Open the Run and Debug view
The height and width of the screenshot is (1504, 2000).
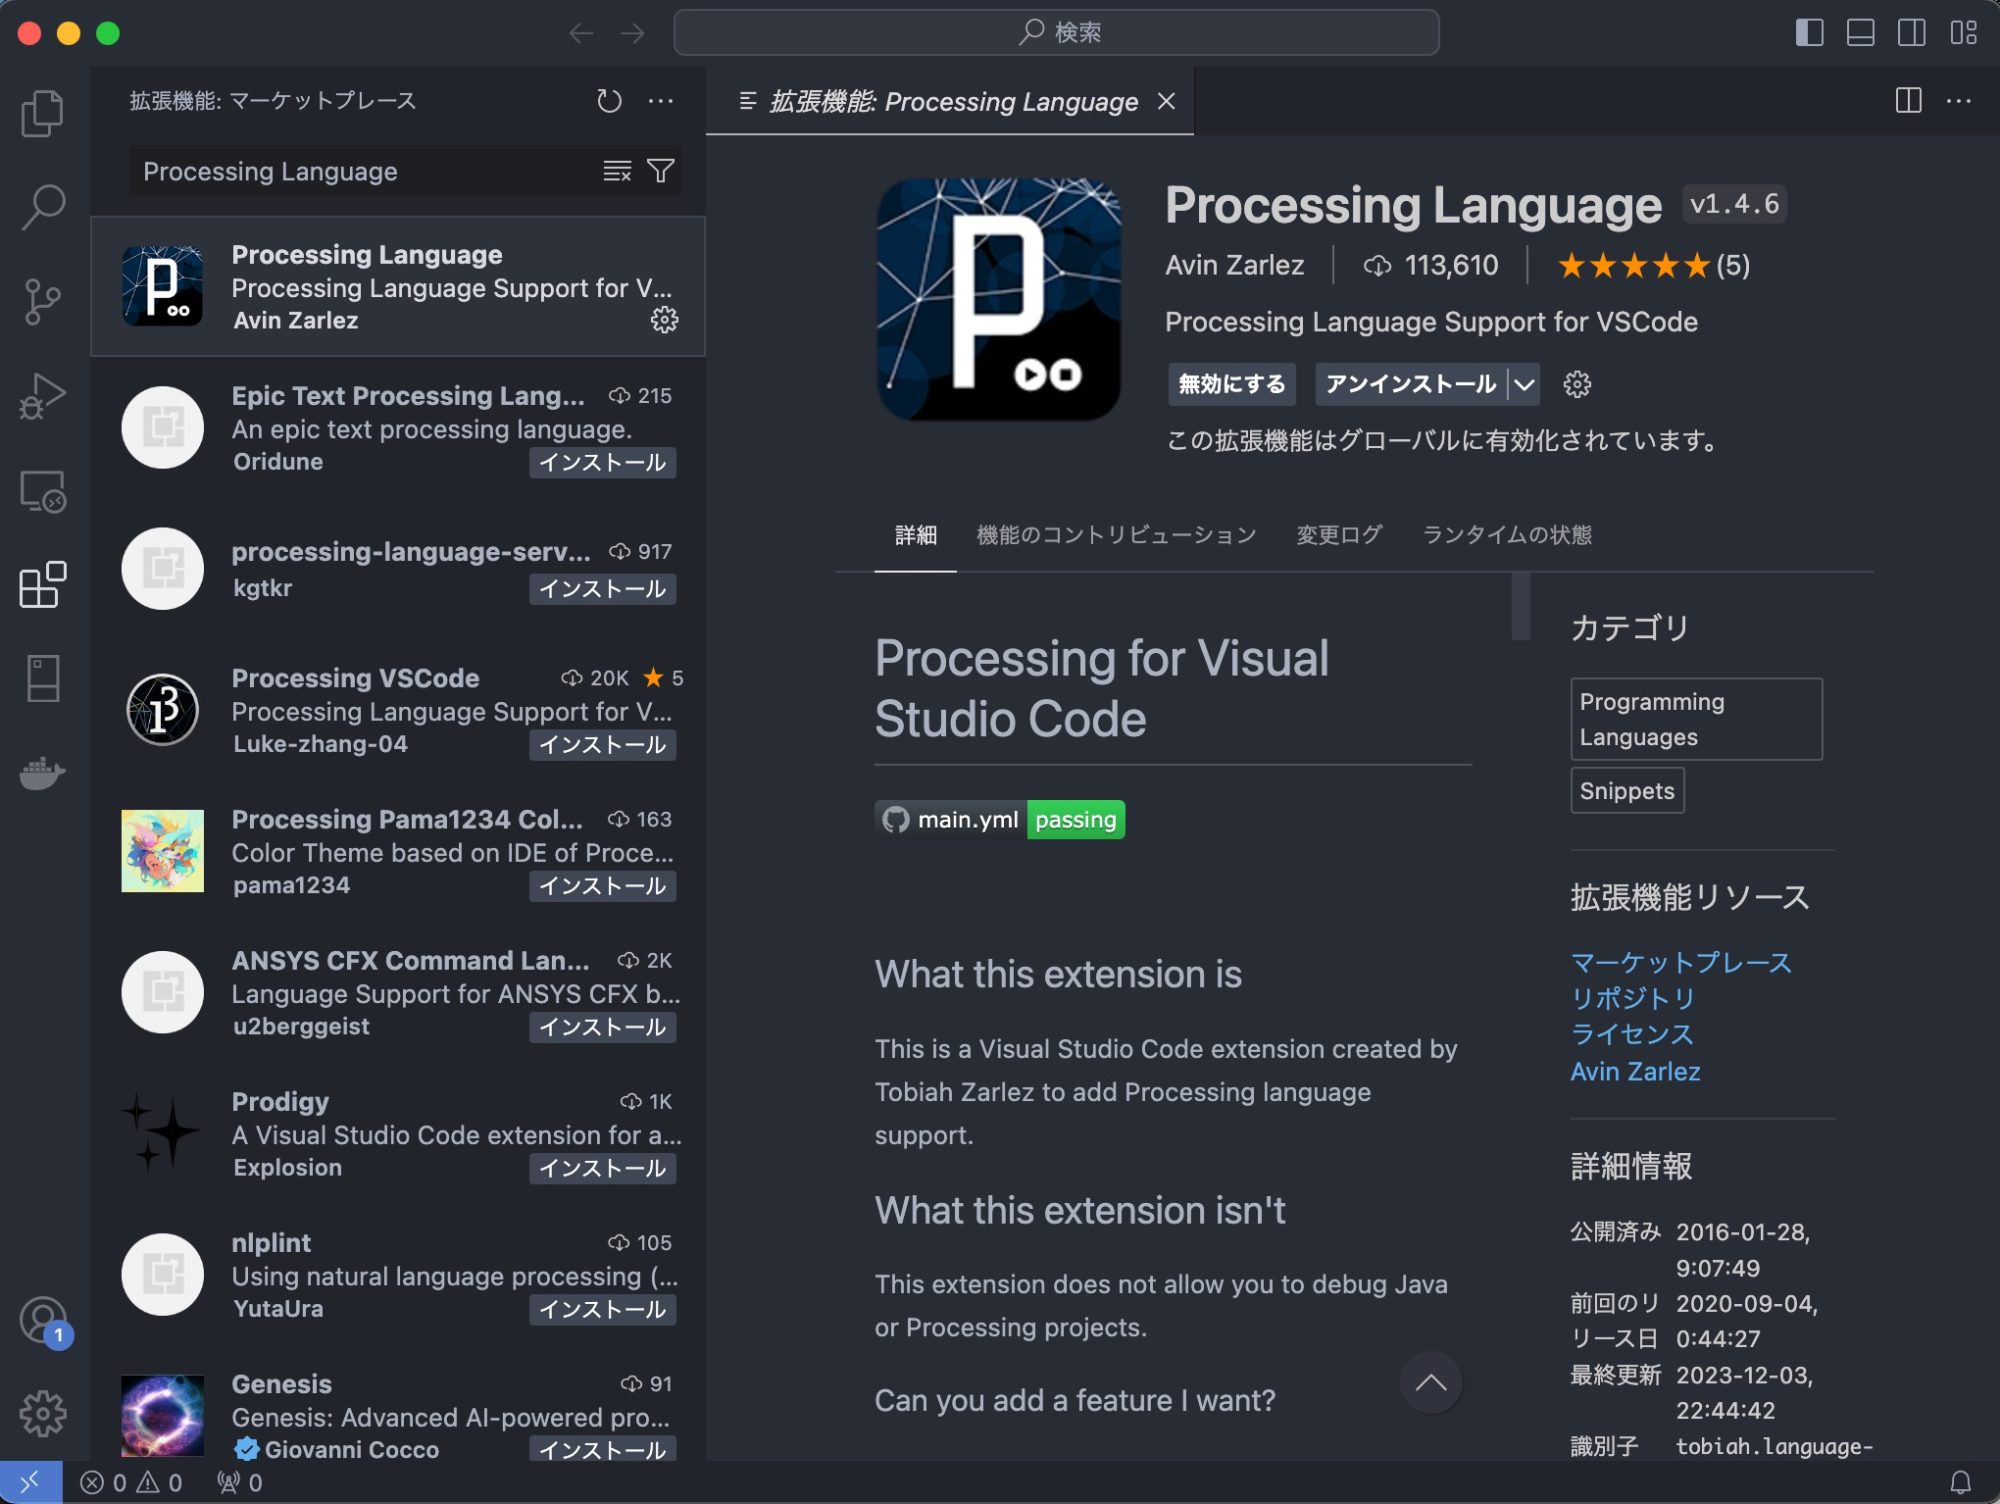click(x=42, y=396)
